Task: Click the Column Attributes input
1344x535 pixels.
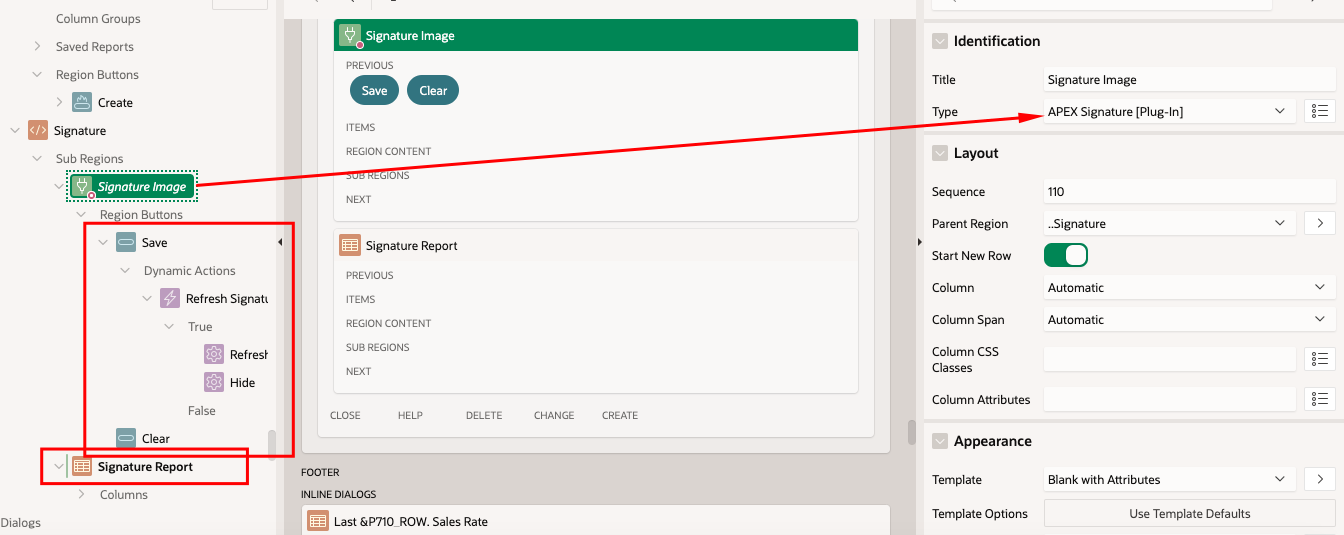Action: tap(1169, 399)
